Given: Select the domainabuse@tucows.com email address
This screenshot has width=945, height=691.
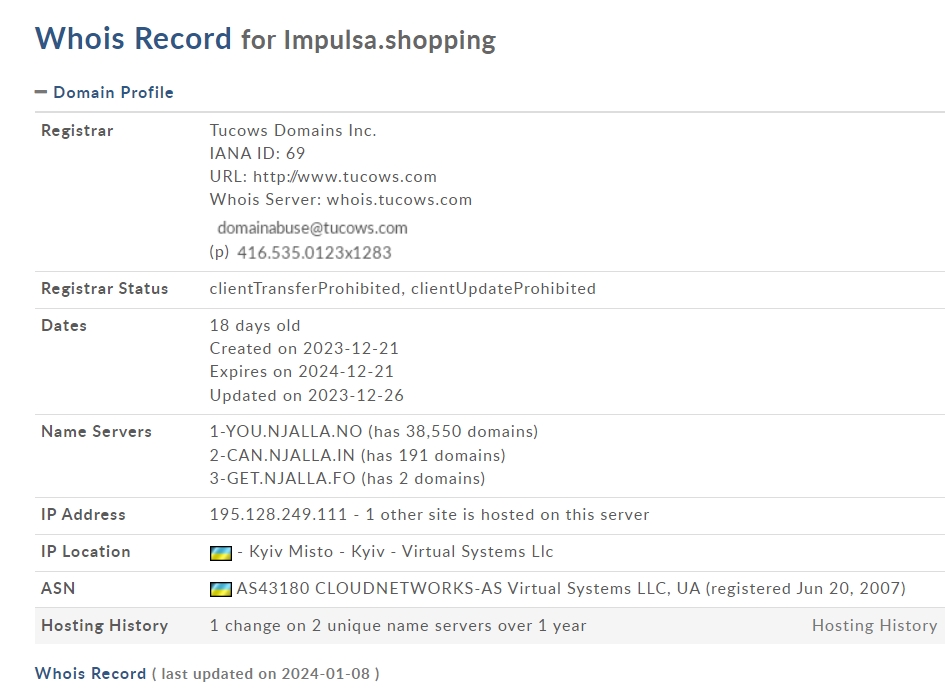Looking at the screenshot, I should point(312,228).
